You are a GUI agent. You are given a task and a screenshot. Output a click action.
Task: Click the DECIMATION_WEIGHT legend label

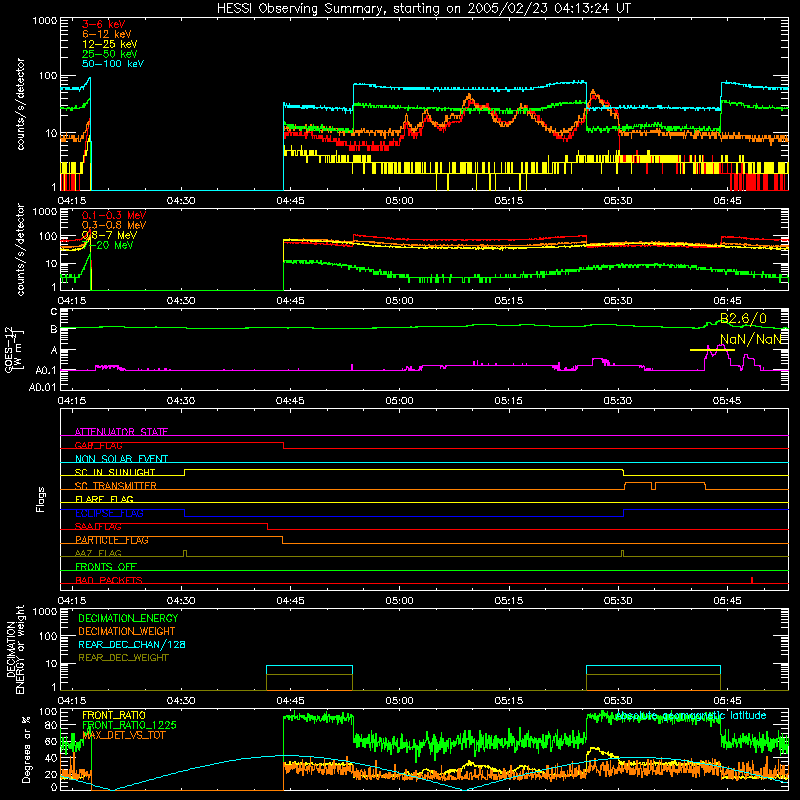point(127,631)
